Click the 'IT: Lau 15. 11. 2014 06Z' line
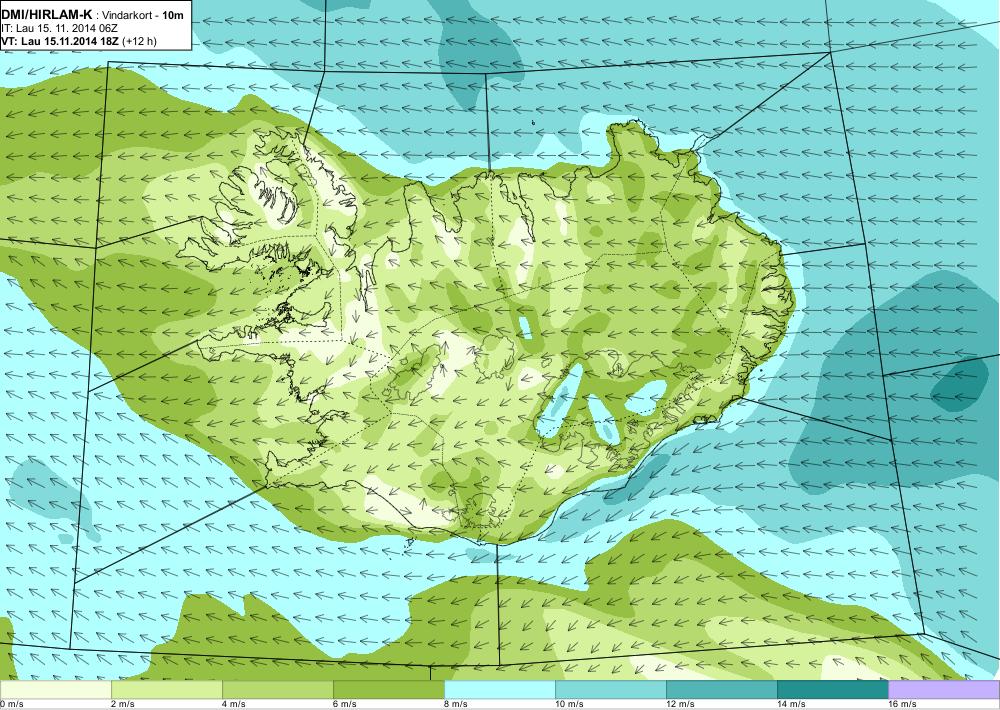Screen dimensions: 1000x710 60,28
